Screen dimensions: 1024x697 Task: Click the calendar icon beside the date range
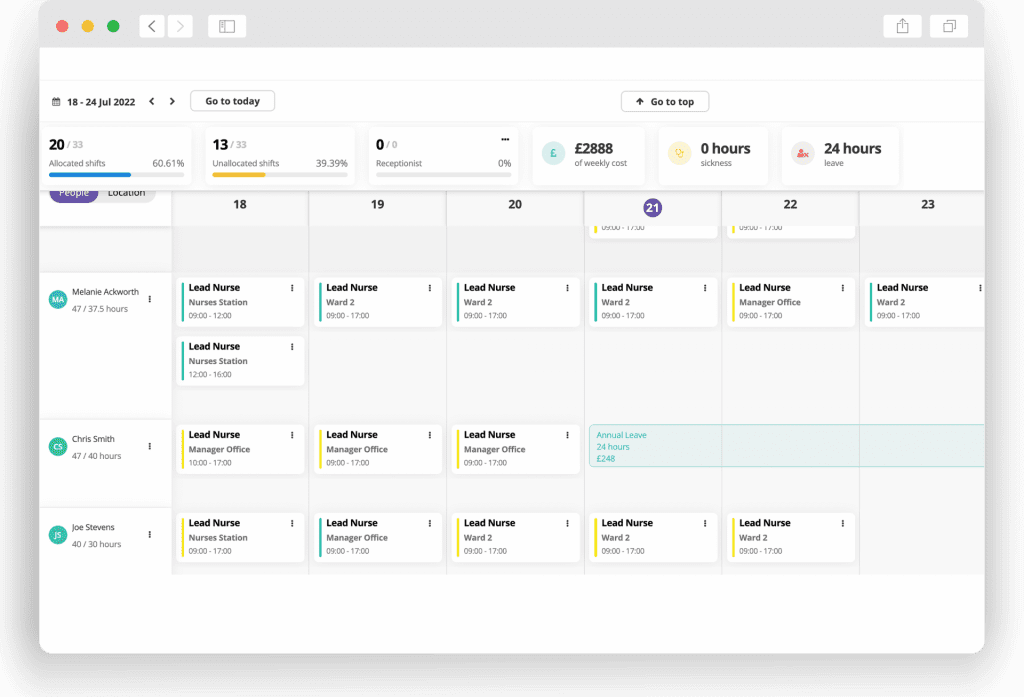[56, 102]
